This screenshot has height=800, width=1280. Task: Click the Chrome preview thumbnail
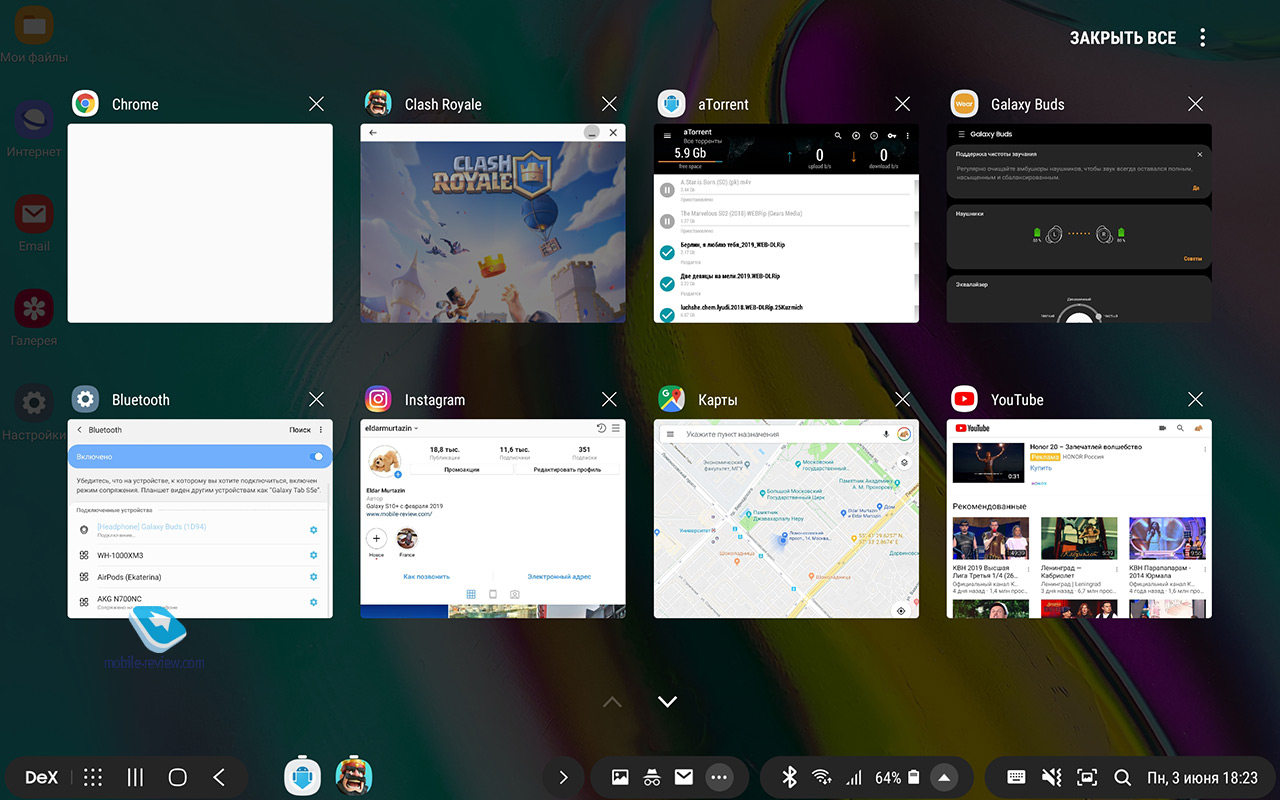(200, 223)
